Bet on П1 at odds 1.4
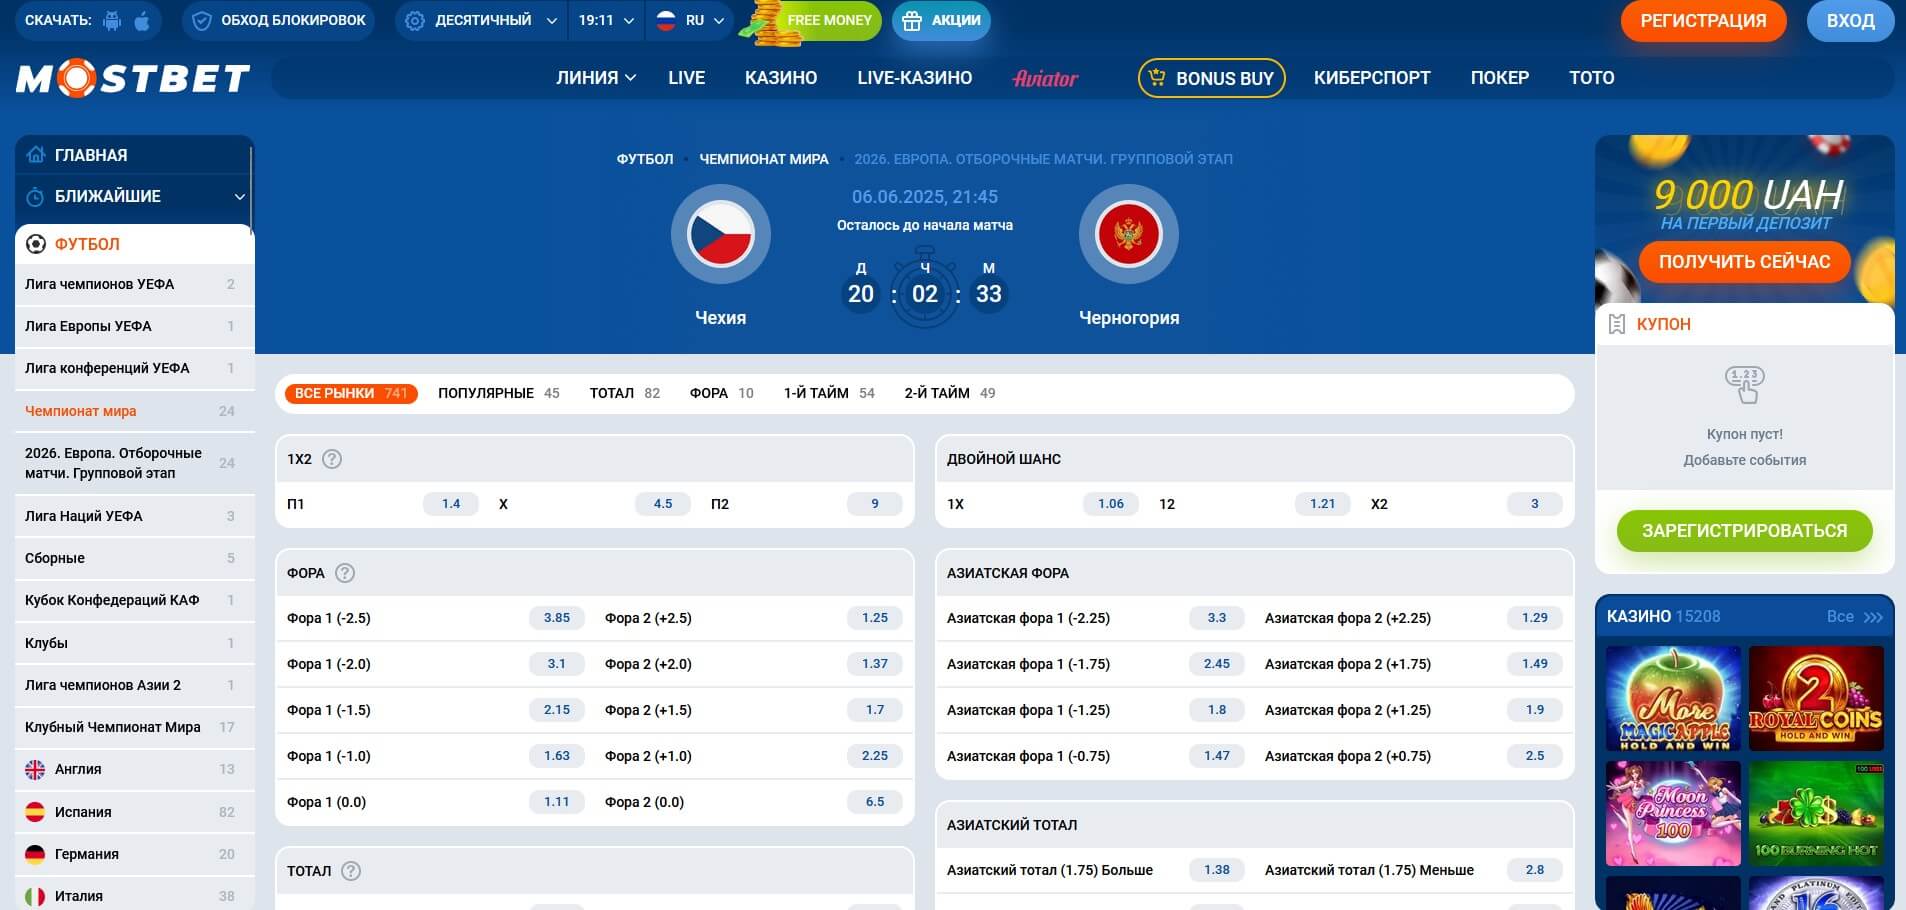The image size is (1906, 910). (451, 504)
